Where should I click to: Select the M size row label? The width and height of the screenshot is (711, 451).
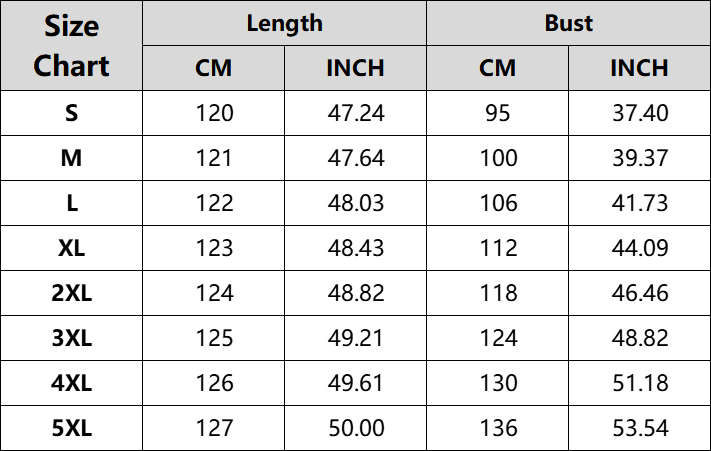pos(72,158)
